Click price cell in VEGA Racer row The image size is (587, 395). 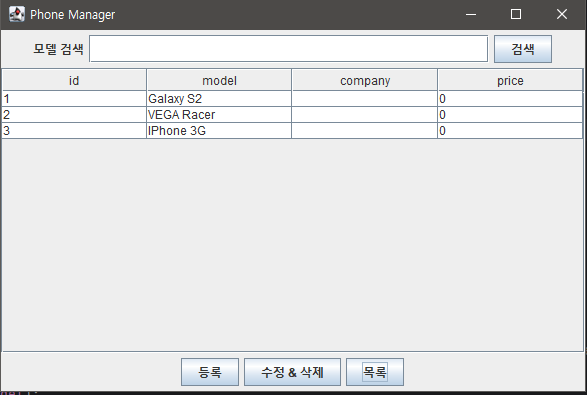pos(510,115)
